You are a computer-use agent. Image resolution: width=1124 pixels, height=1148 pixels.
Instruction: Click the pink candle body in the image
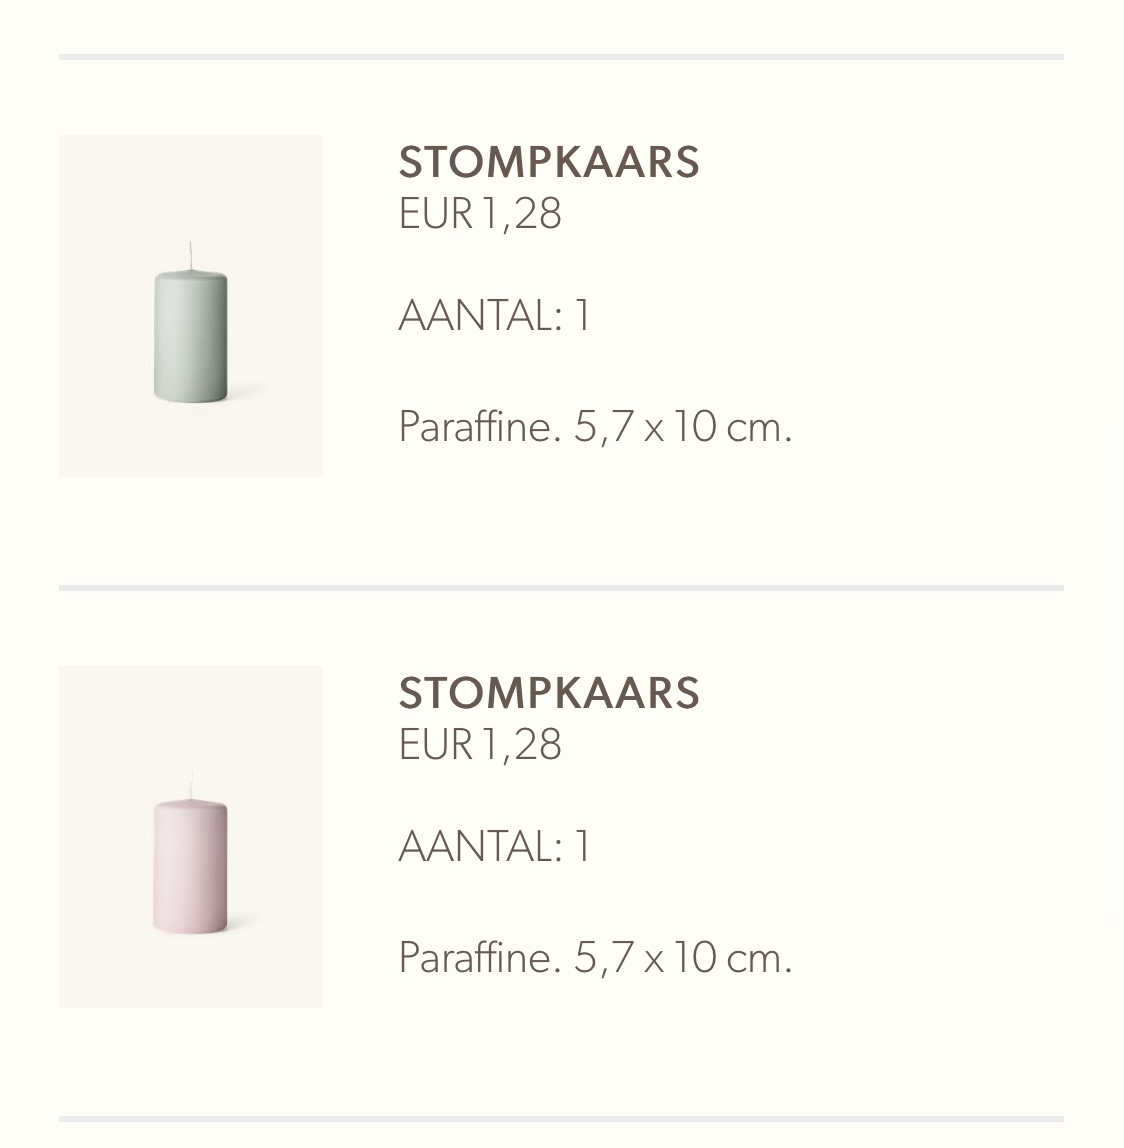tap(190, 868)
